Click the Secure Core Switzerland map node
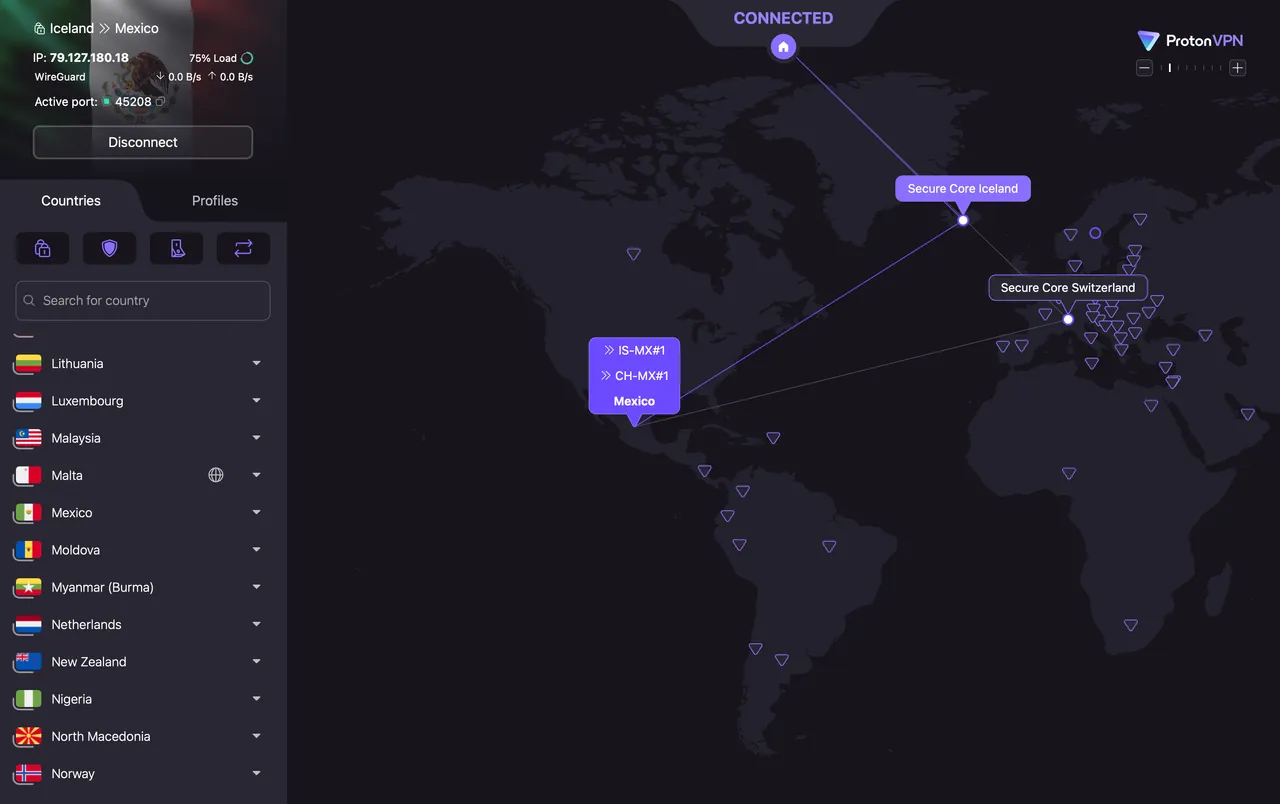Screen dimensions: 1280x804 coord(1068,319)
